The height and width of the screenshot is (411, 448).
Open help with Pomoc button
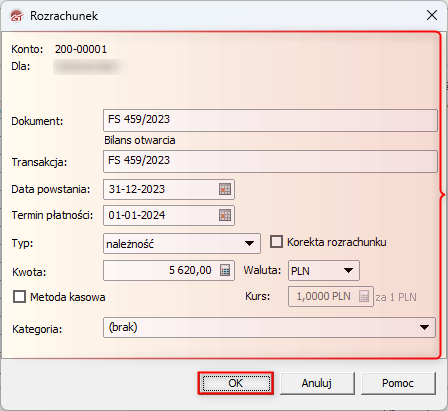click(x=398, y=383)
